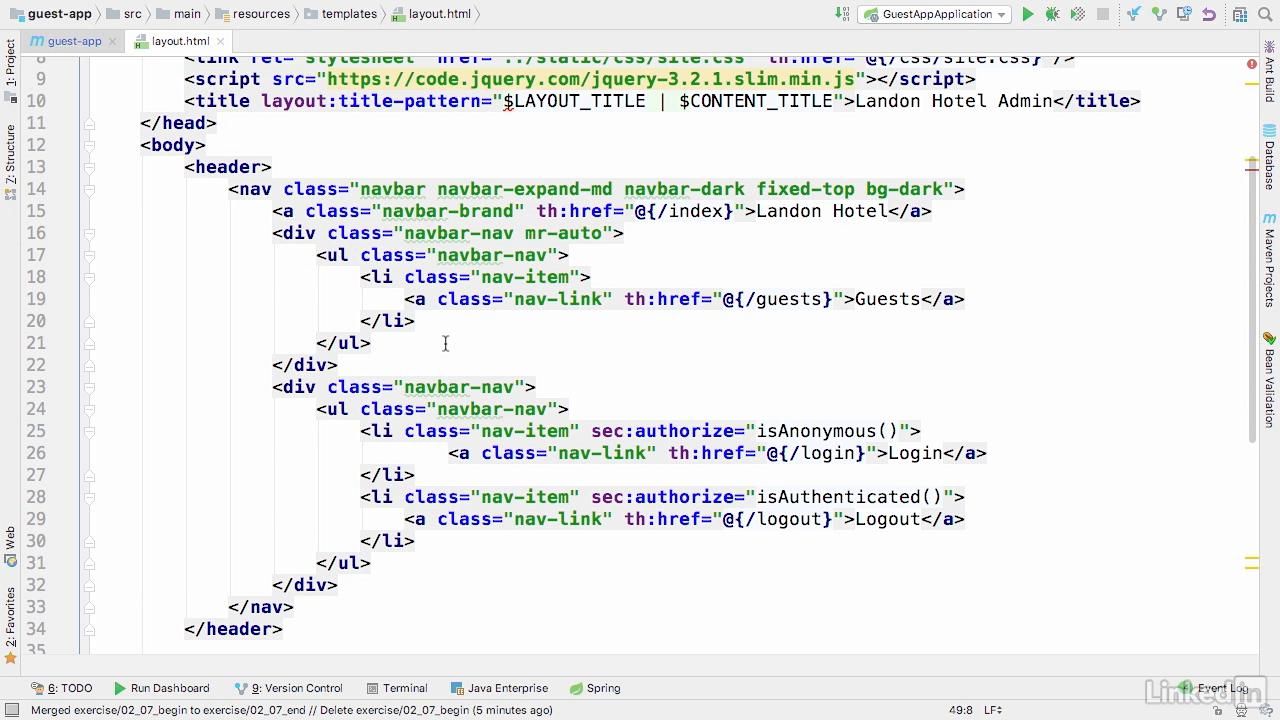Collapse the <body> fold marker on line 12

pyautogui.click(x=89, y=145)
